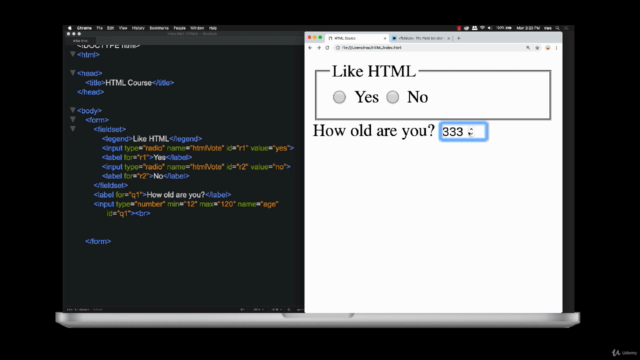Click the closing form tag in editor

[x=98, y=241]
